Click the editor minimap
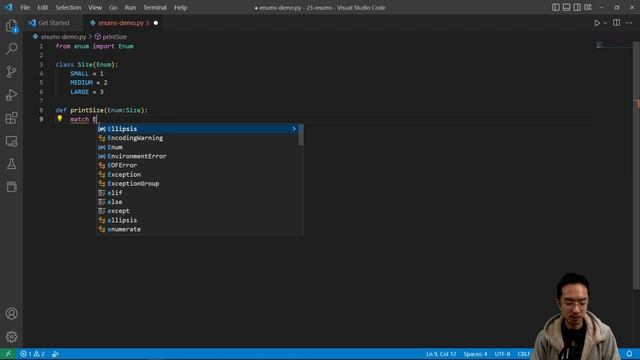Viewport: 640px width, 360px height. click(x=612, y=45)
